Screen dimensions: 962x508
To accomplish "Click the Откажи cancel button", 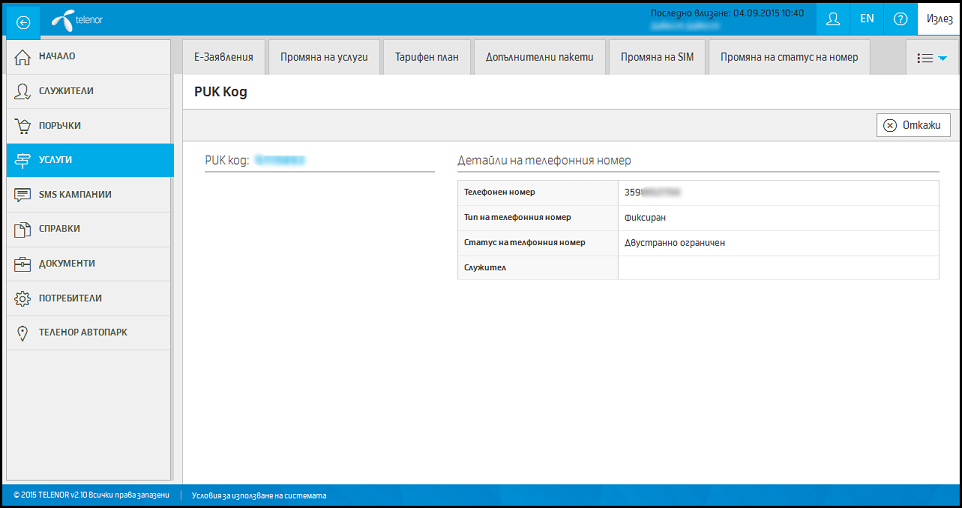I will click(x=913, y=125).
